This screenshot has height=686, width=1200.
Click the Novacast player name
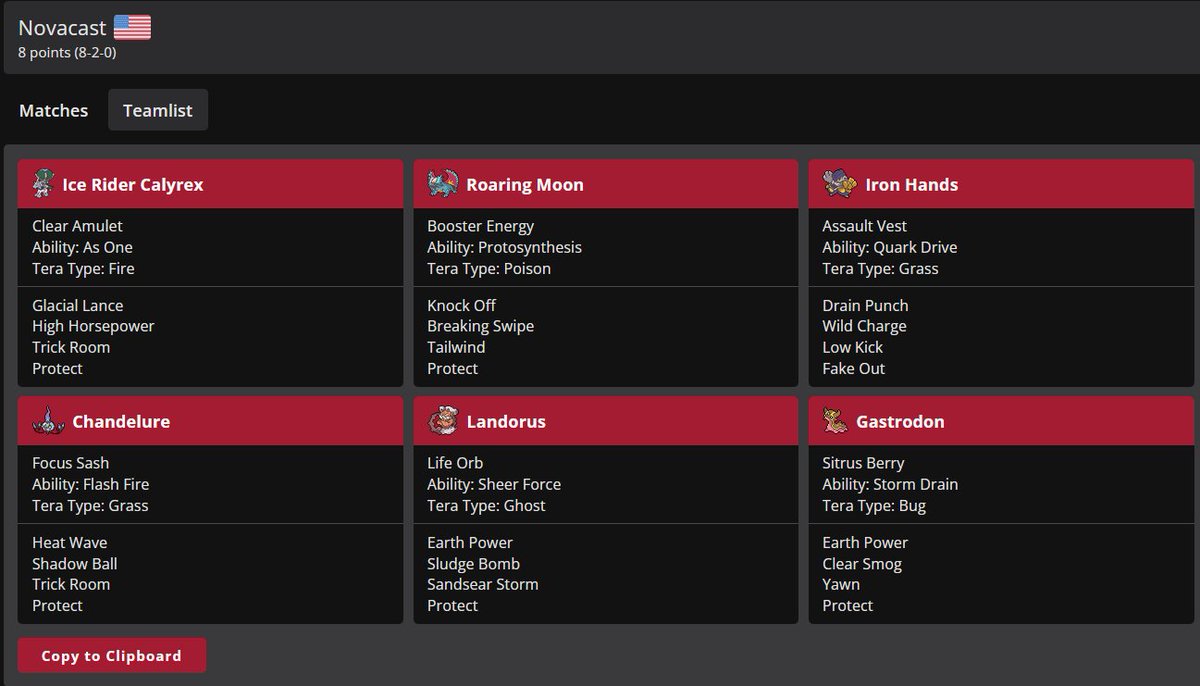[x=62, y=28]
